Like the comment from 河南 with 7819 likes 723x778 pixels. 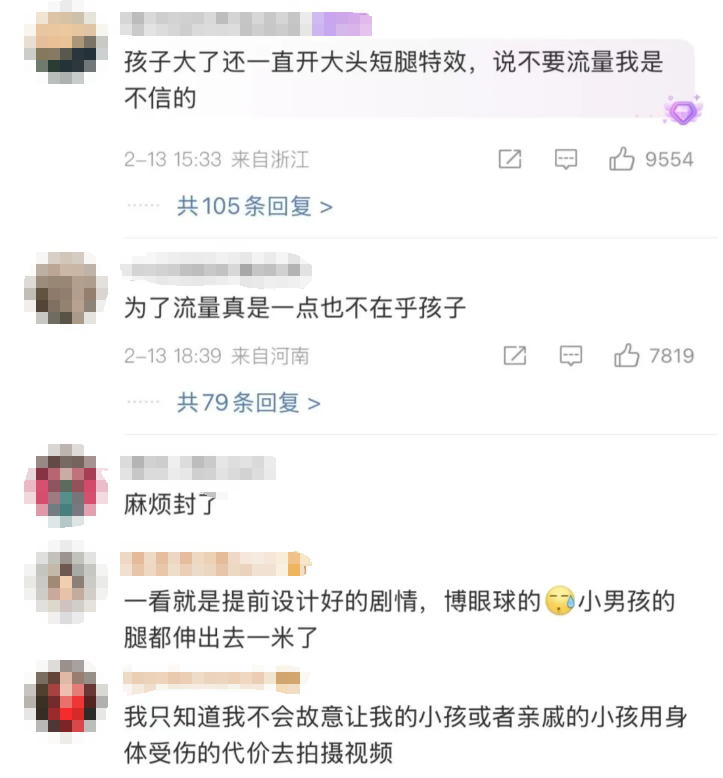626,355
